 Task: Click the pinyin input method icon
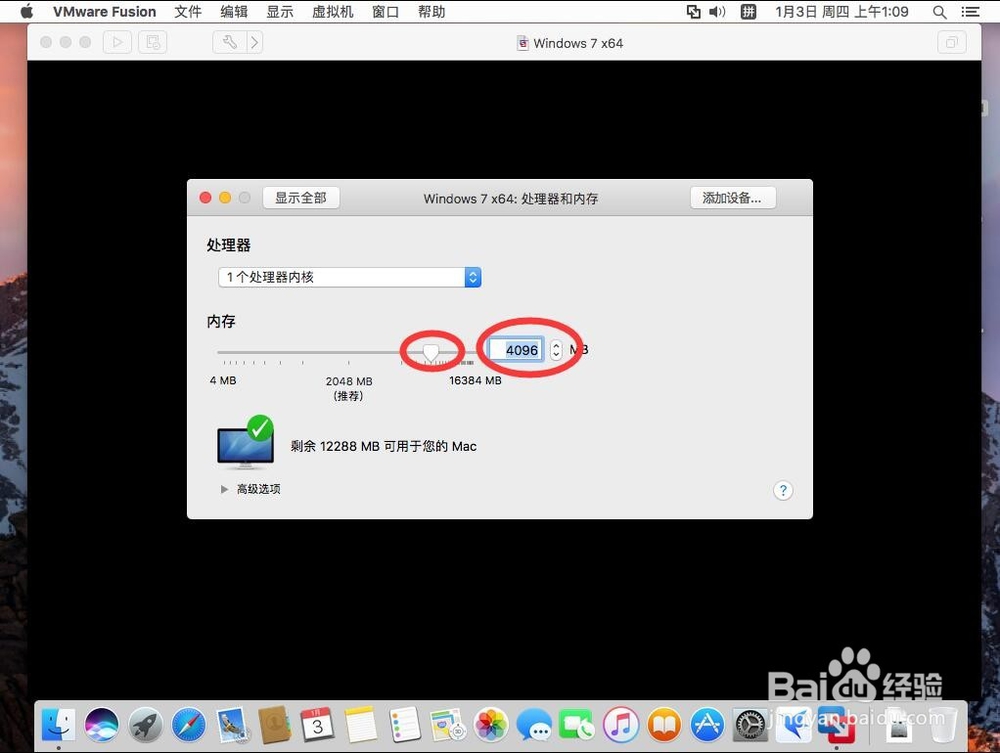748,11
